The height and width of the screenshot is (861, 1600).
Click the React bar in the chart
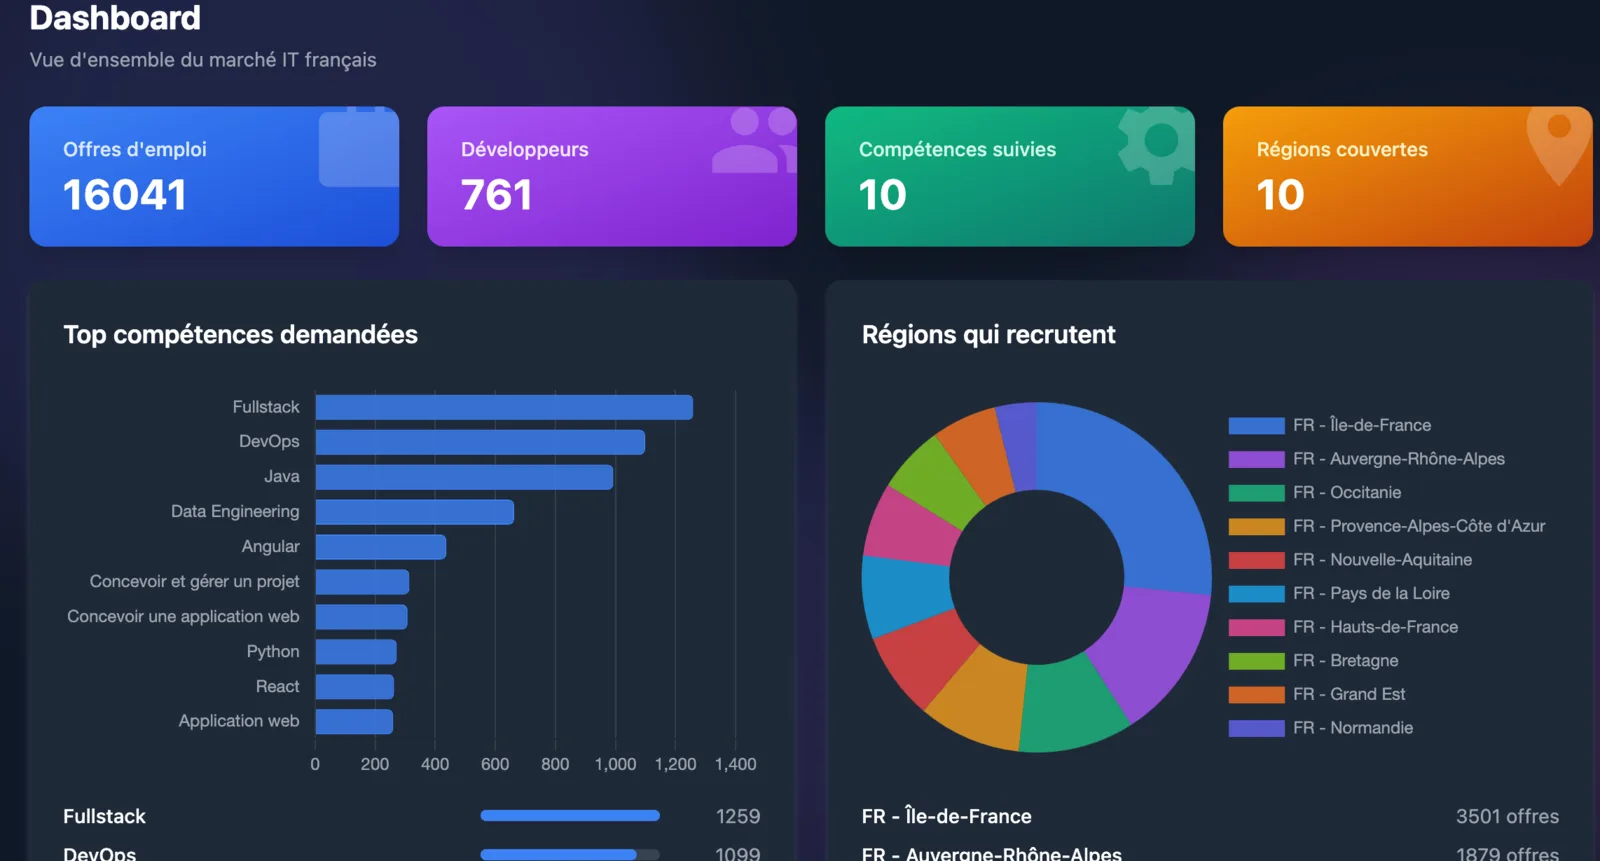[x=355, y=687]
